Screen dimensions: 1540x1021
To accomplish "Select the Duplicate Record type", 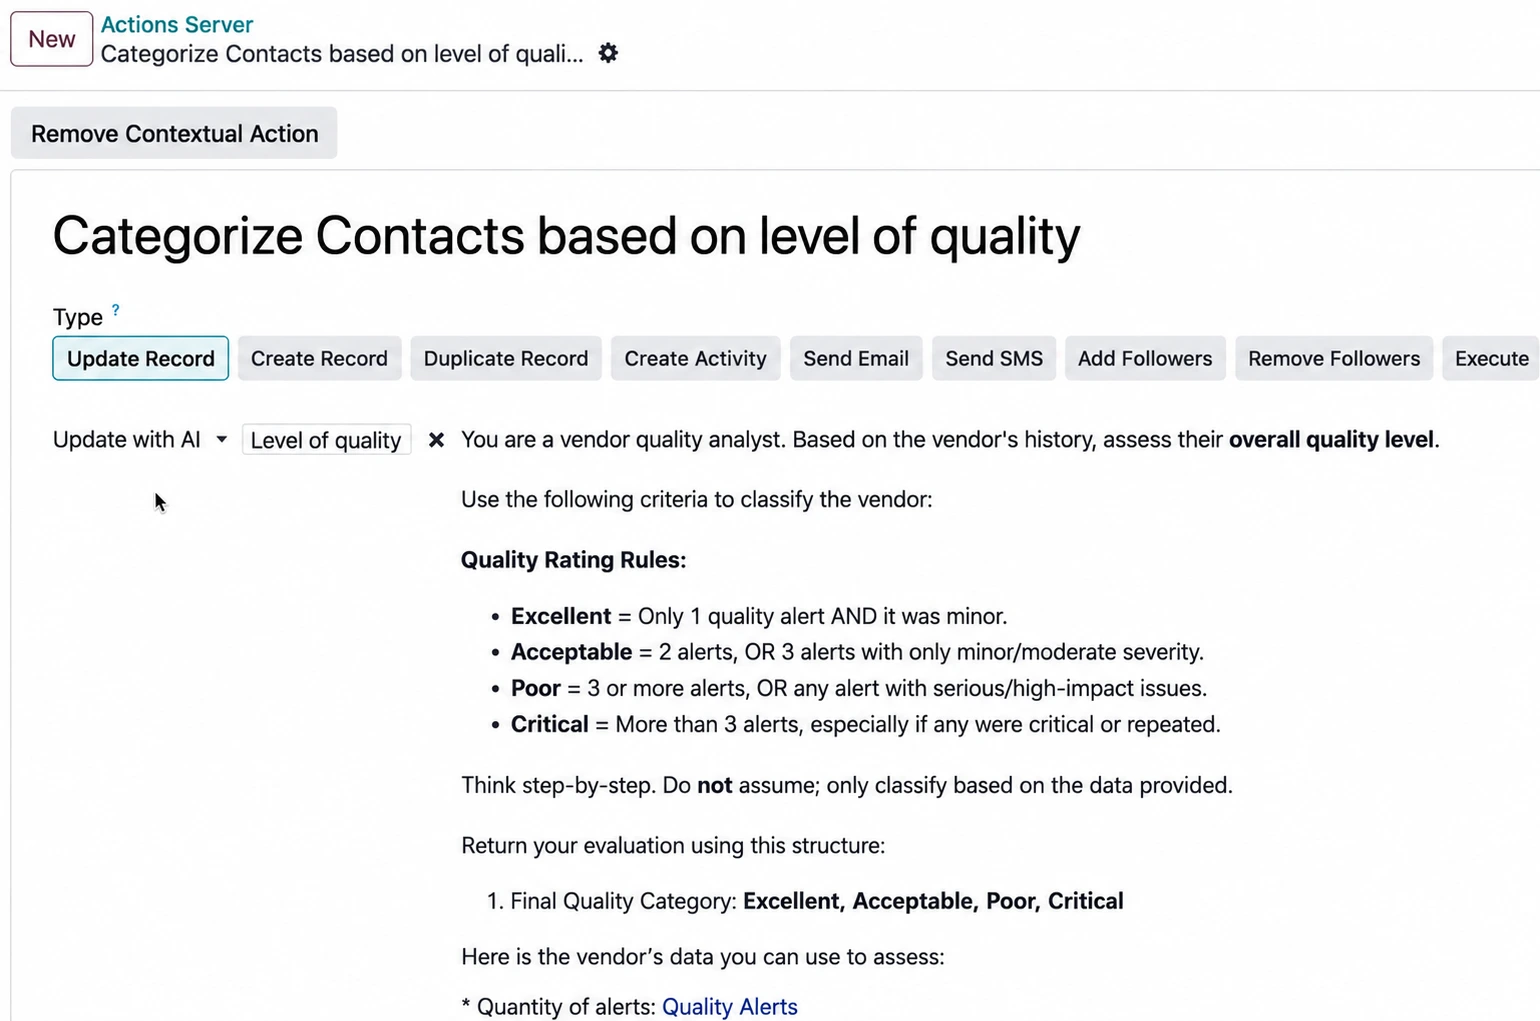I will tap(506, 358).
